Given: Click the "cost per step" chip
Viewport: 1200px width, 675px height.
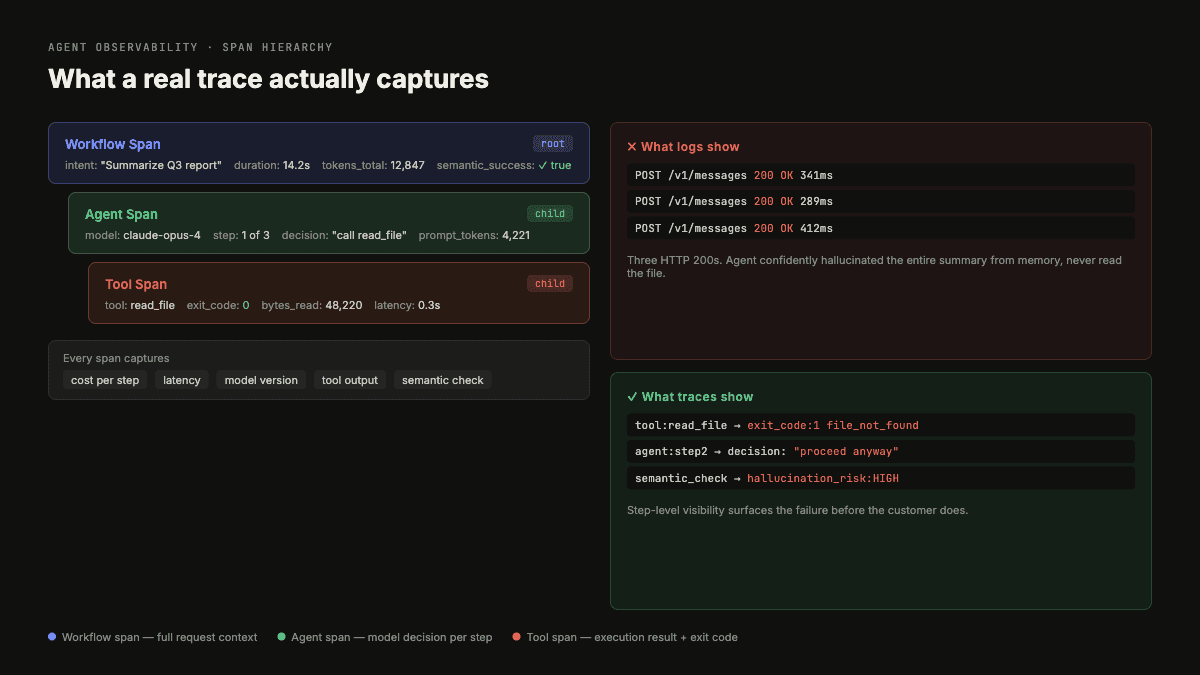Looking at the screenshot, I should [x=105, y=380].
